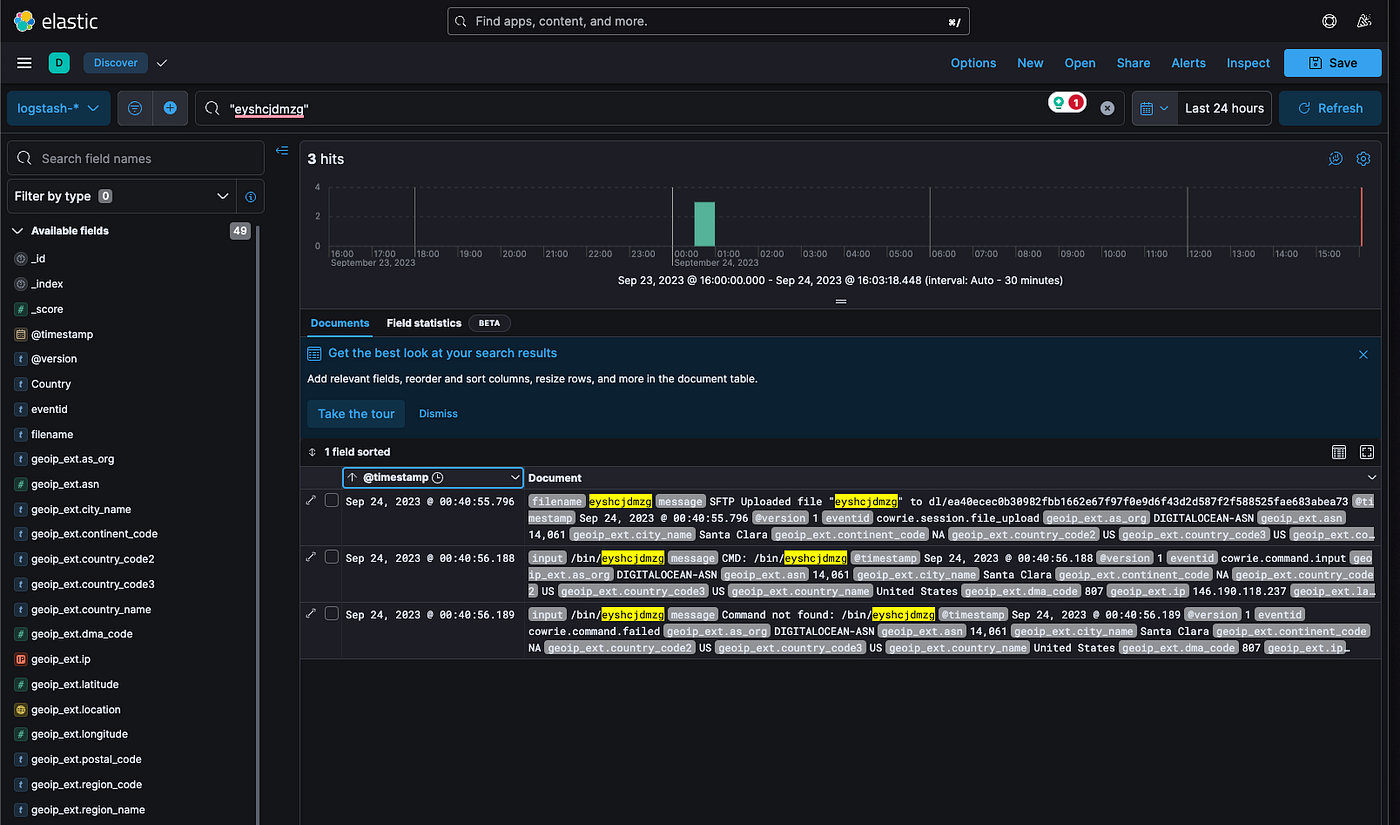Open the Alerts menu
Screen dimensions: 1400x825
tap(1188, 63)
